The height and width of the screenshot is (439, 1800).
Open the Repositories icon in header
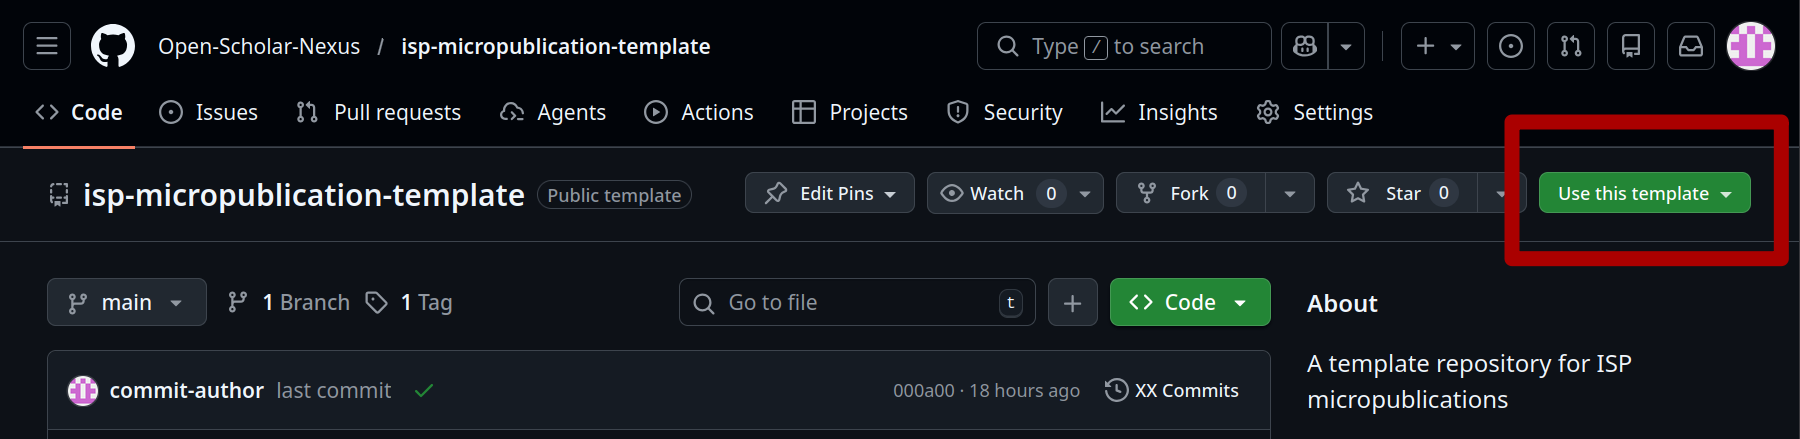1631,46
